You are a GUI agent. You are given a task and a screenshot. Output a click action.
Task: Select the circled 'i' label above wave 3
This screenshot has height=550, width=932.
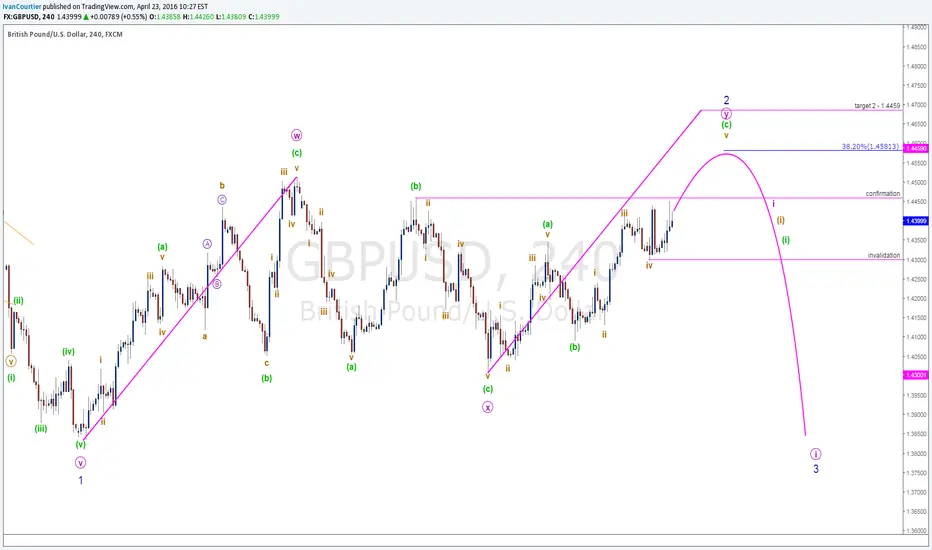click(816, 454)
